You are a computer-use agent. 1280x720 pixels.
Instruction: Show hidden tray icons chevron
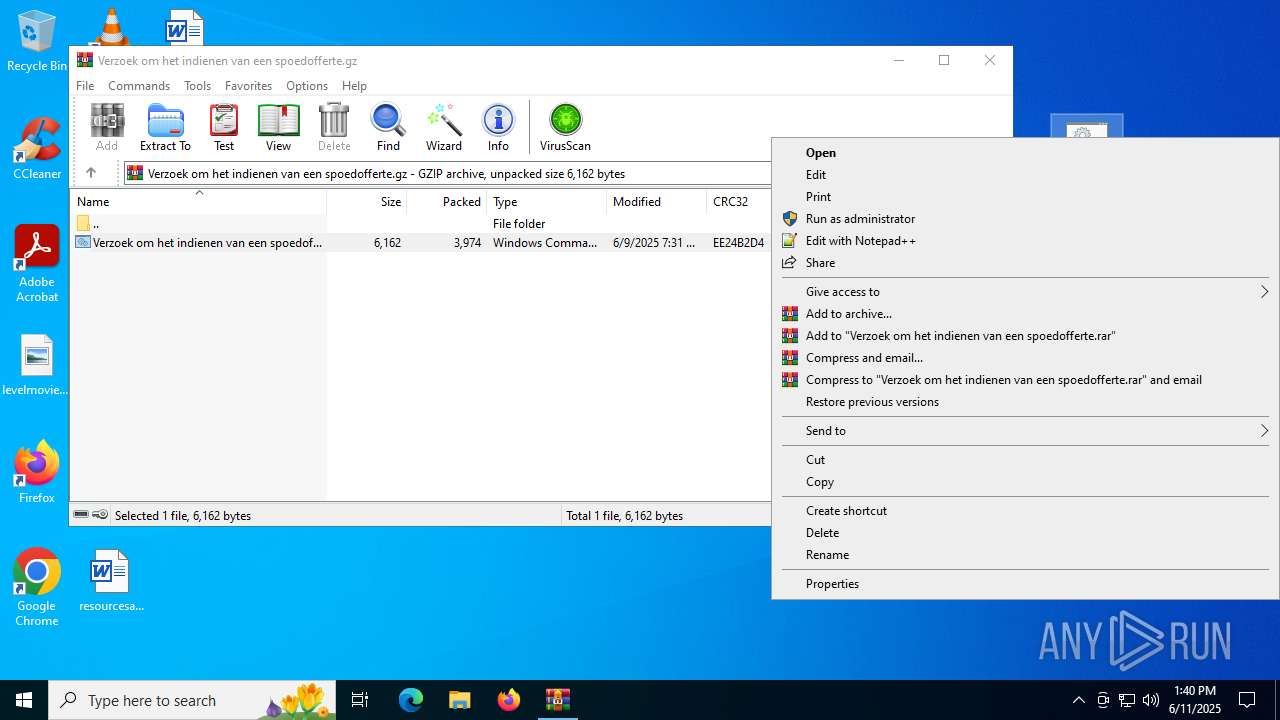point(1078,700)
